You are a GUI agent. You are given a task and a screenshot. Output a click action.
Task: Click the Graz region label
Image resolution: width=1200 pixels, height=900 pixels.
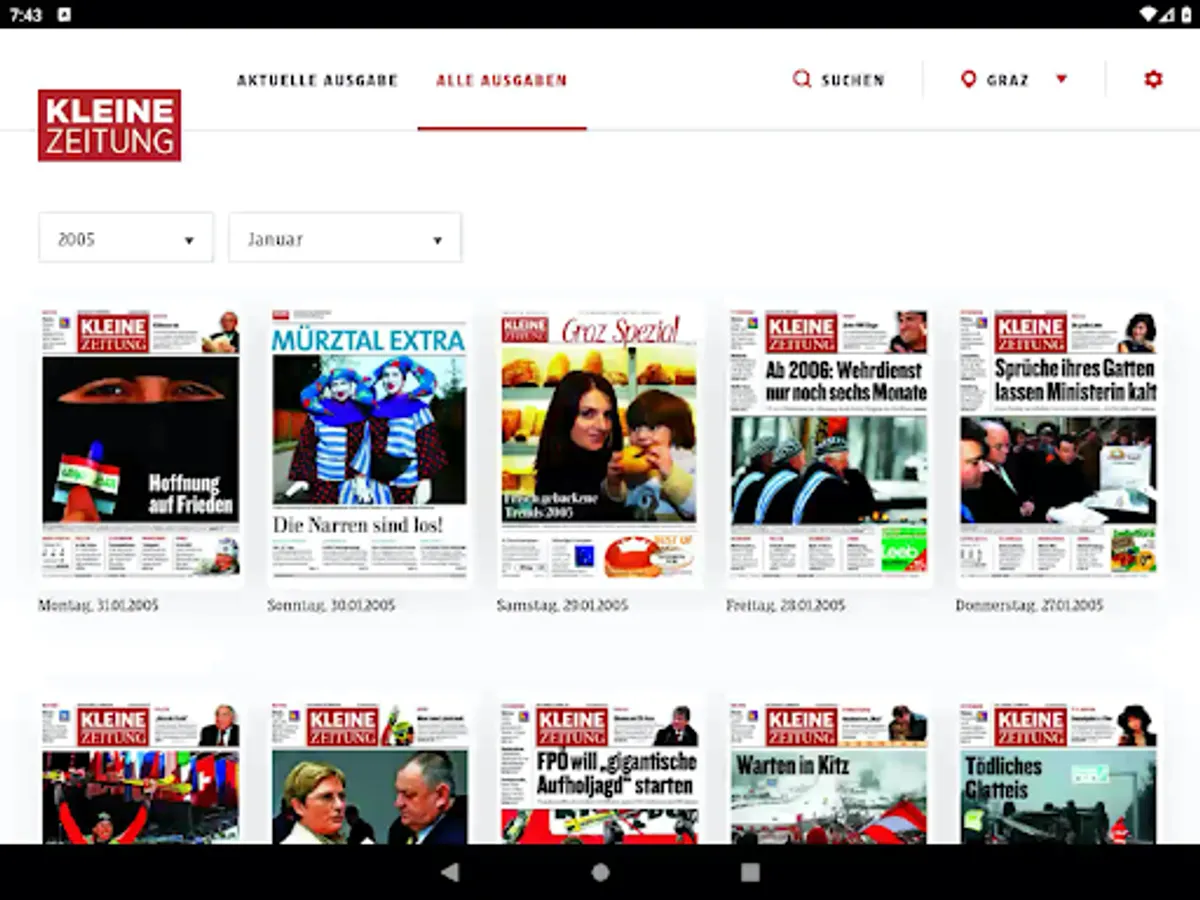click(1007, 80)
